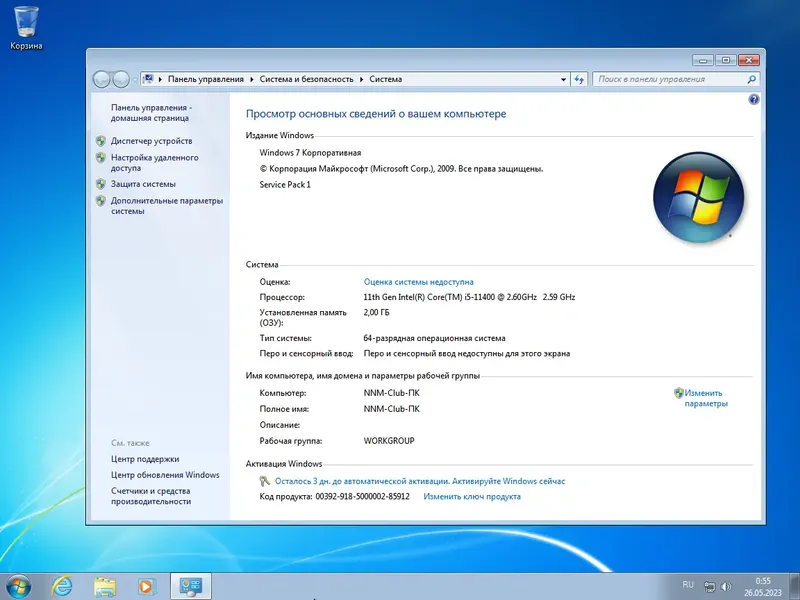Click the heading Просмотр основных сведений о вашем компьютере
800x600 pixels.
(x=376, y=114)
